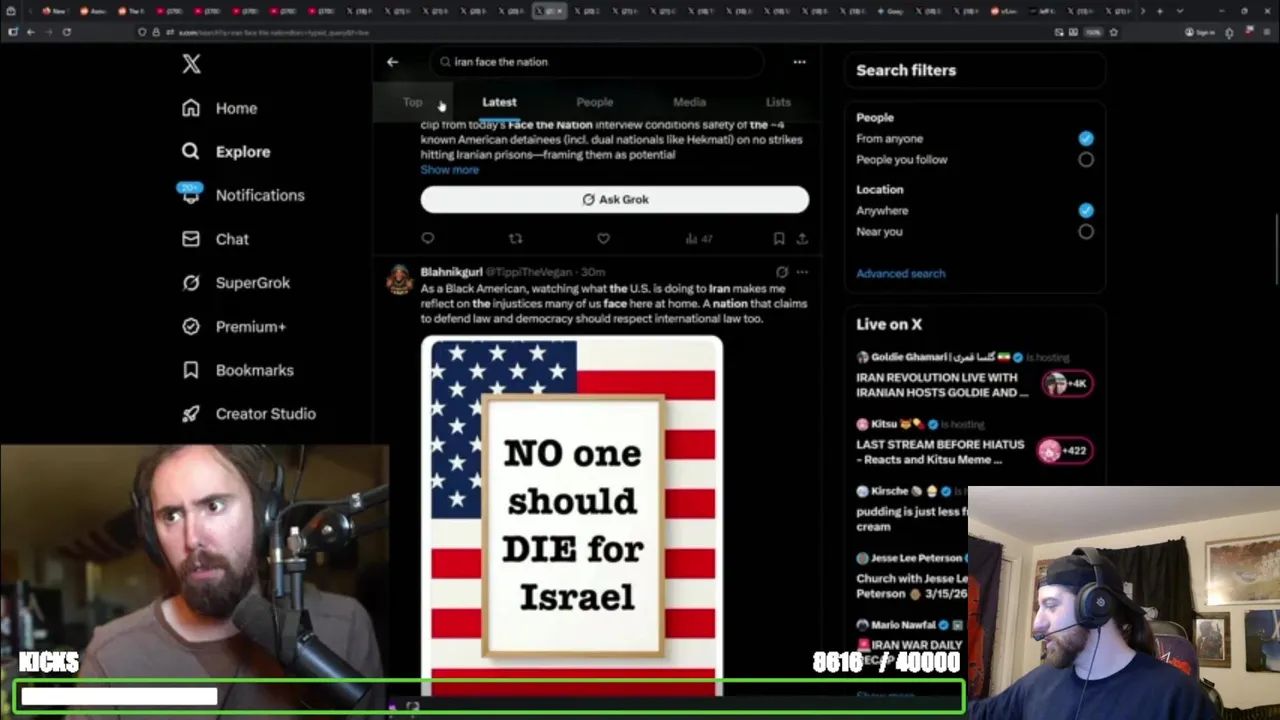Click the bookmark star in address bar
The height and width of the screenshot is (720, 1280).
pyautogui.click(x=1113, y=32)
